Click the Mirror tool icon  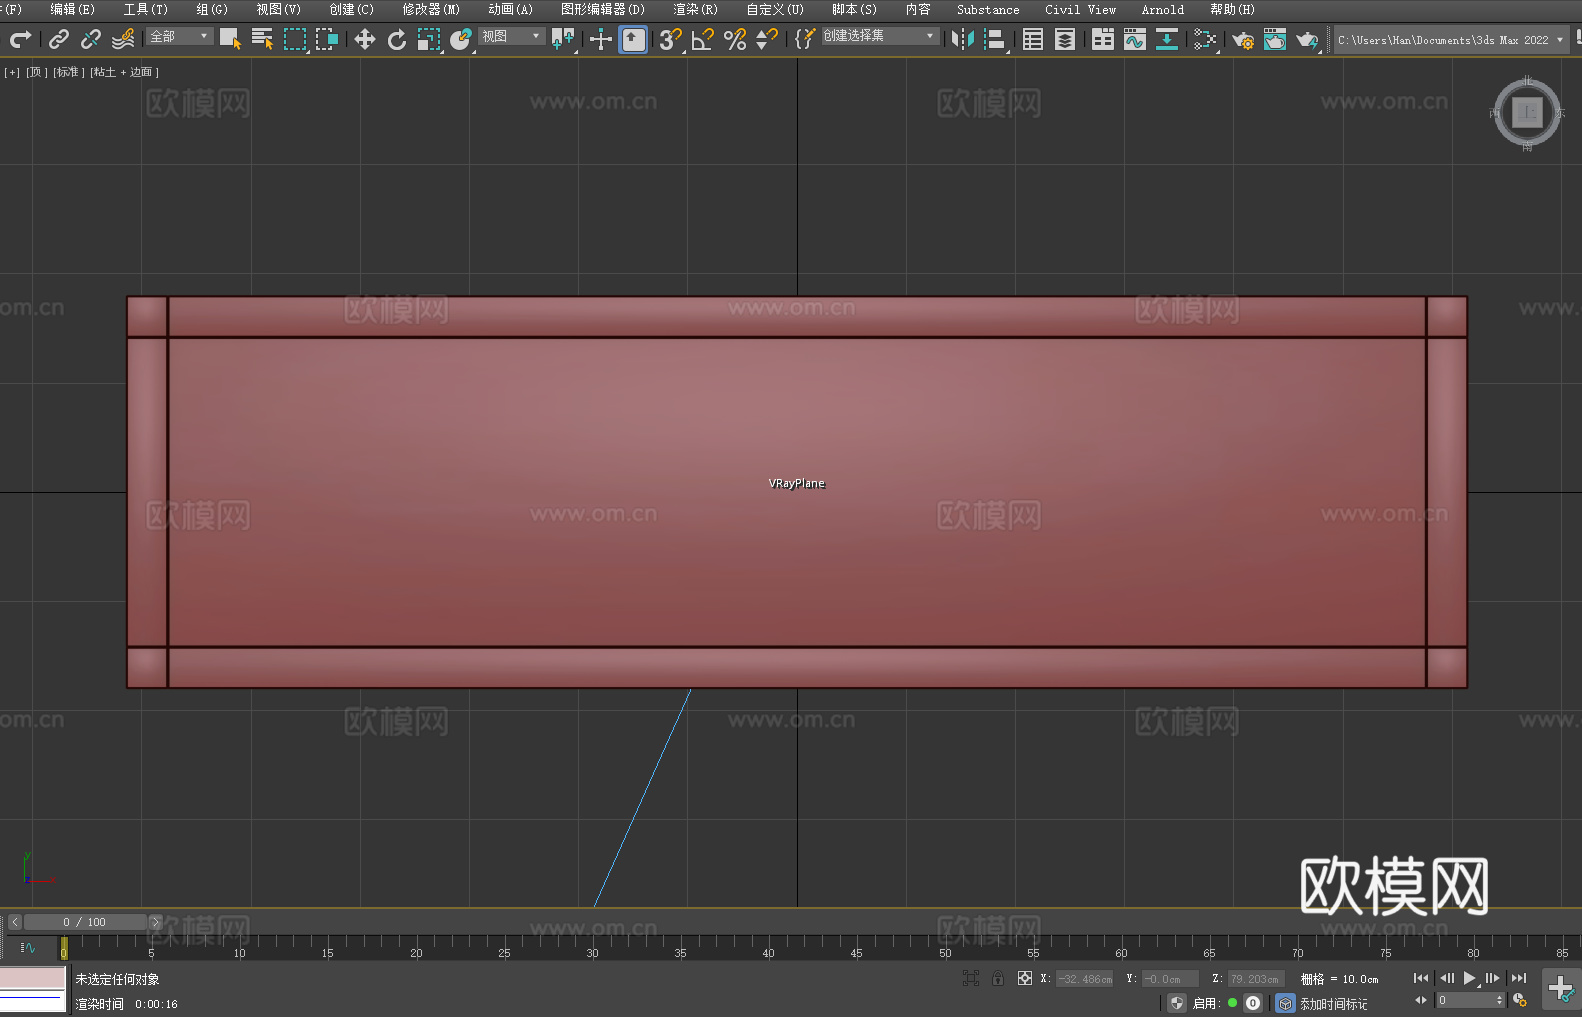click(x=963, y=39)
